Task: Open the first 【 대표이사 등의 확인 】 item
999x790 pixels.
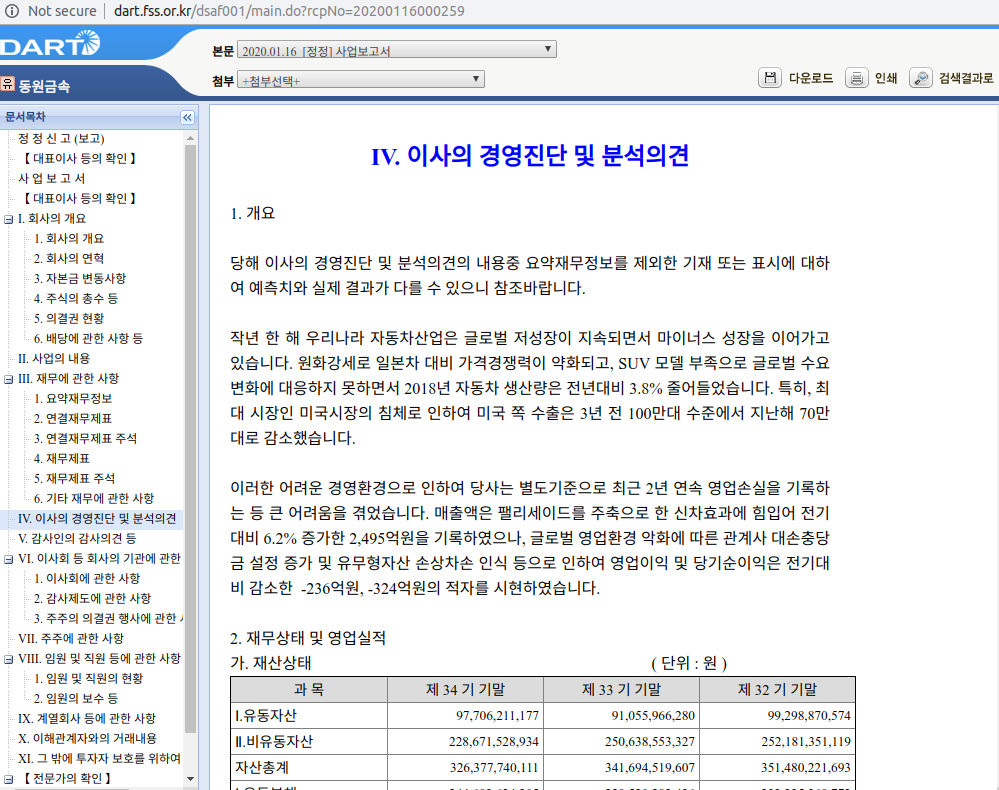Action: click(x=80, y=158)
